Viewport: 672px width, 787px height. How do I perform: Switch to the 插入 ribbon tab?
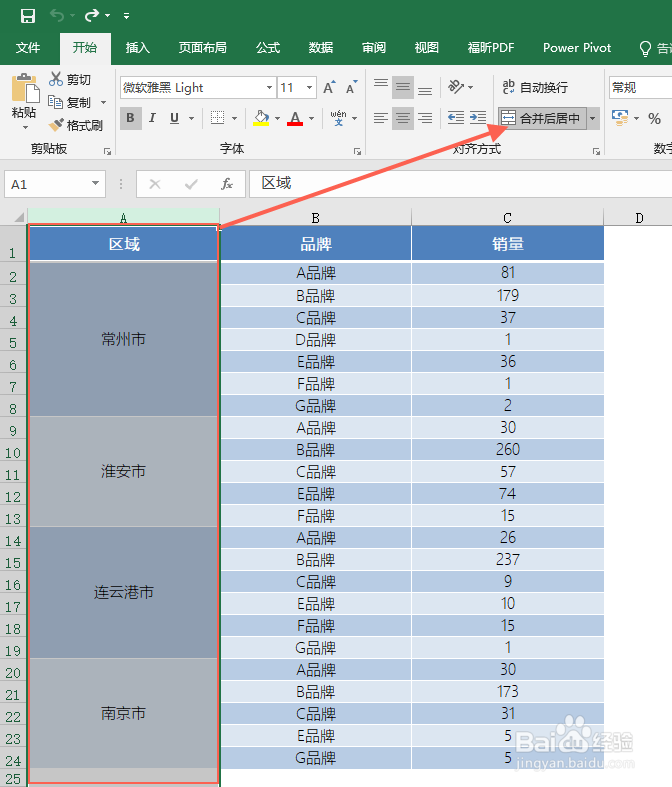click(138, 48)
